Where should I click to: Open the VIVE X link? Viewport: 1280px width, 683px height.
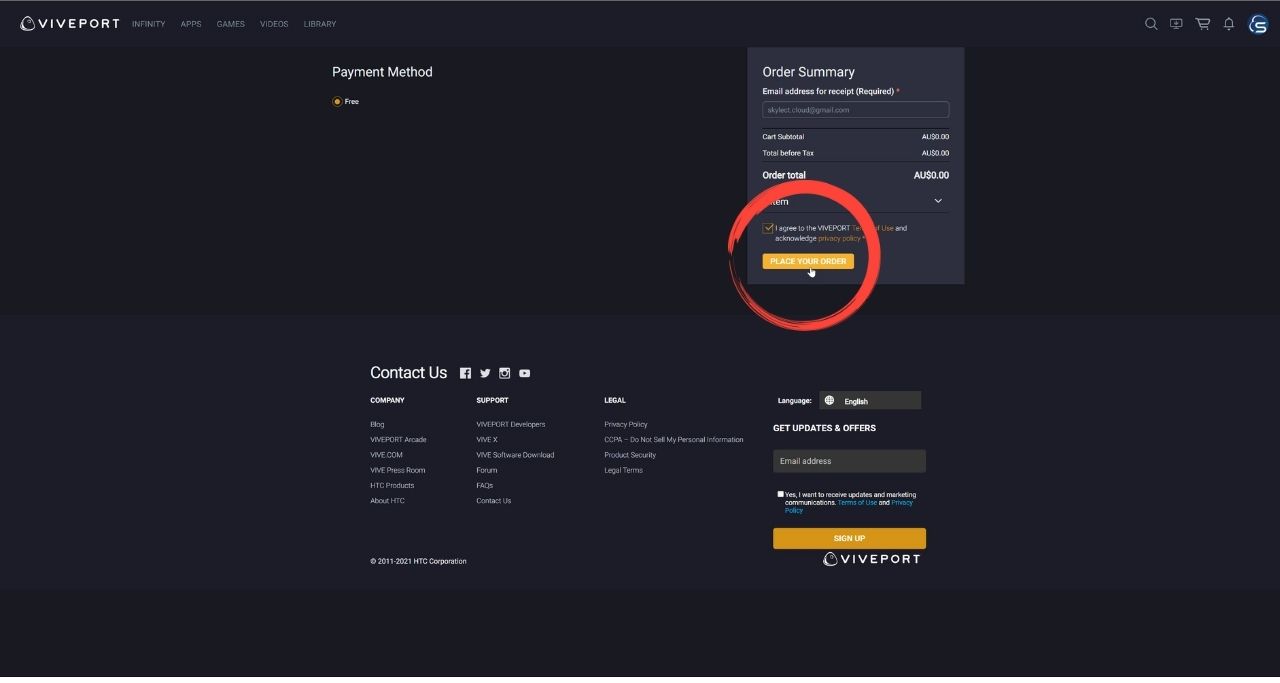point(487,440)
